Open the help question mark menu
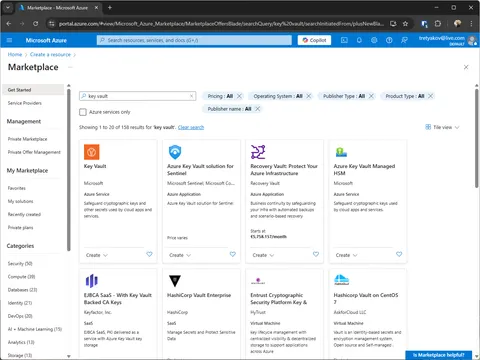The height and width of the screenshot is (360, 480). point(389,40)
